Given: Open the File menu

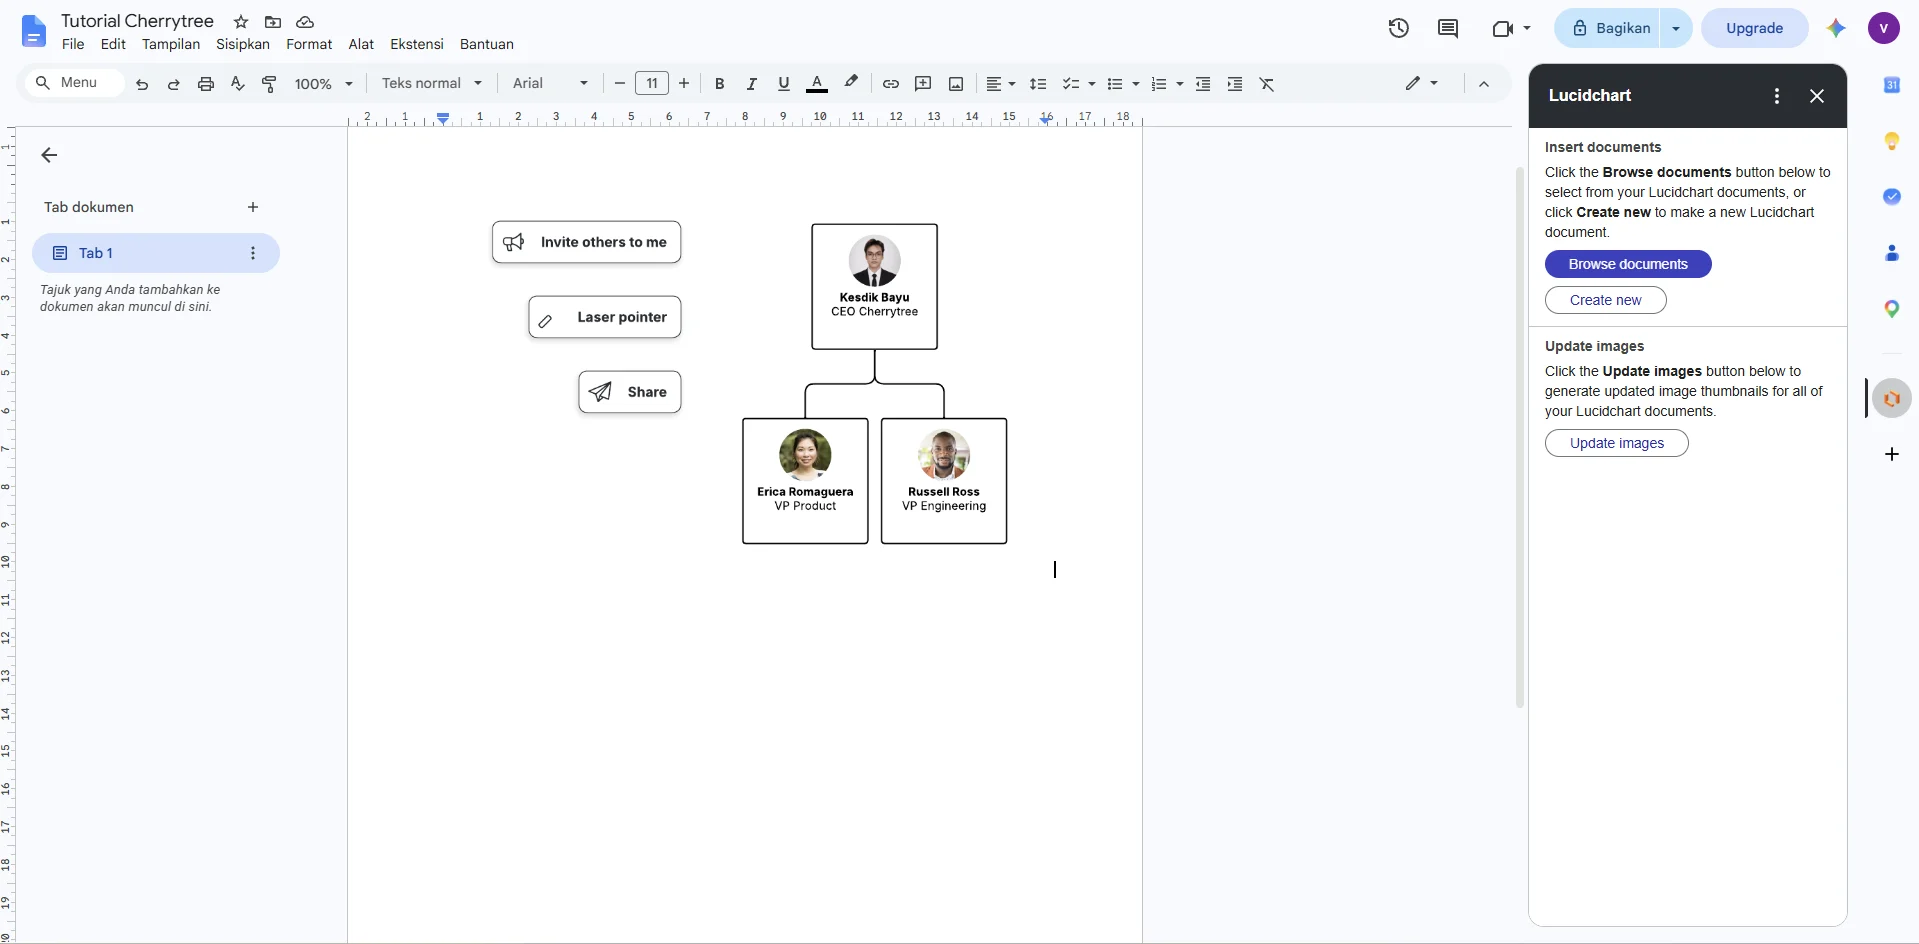Looking at the screenshot, I should click(73, 44).
